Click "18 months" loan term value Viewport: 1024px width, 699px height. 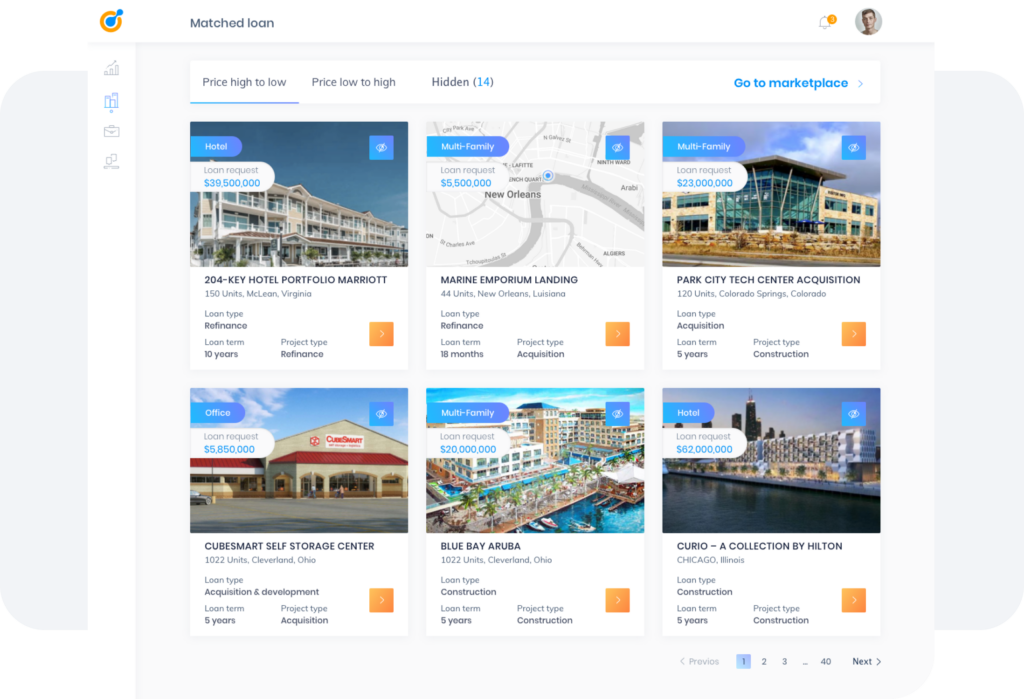click(x=462, y=354)
